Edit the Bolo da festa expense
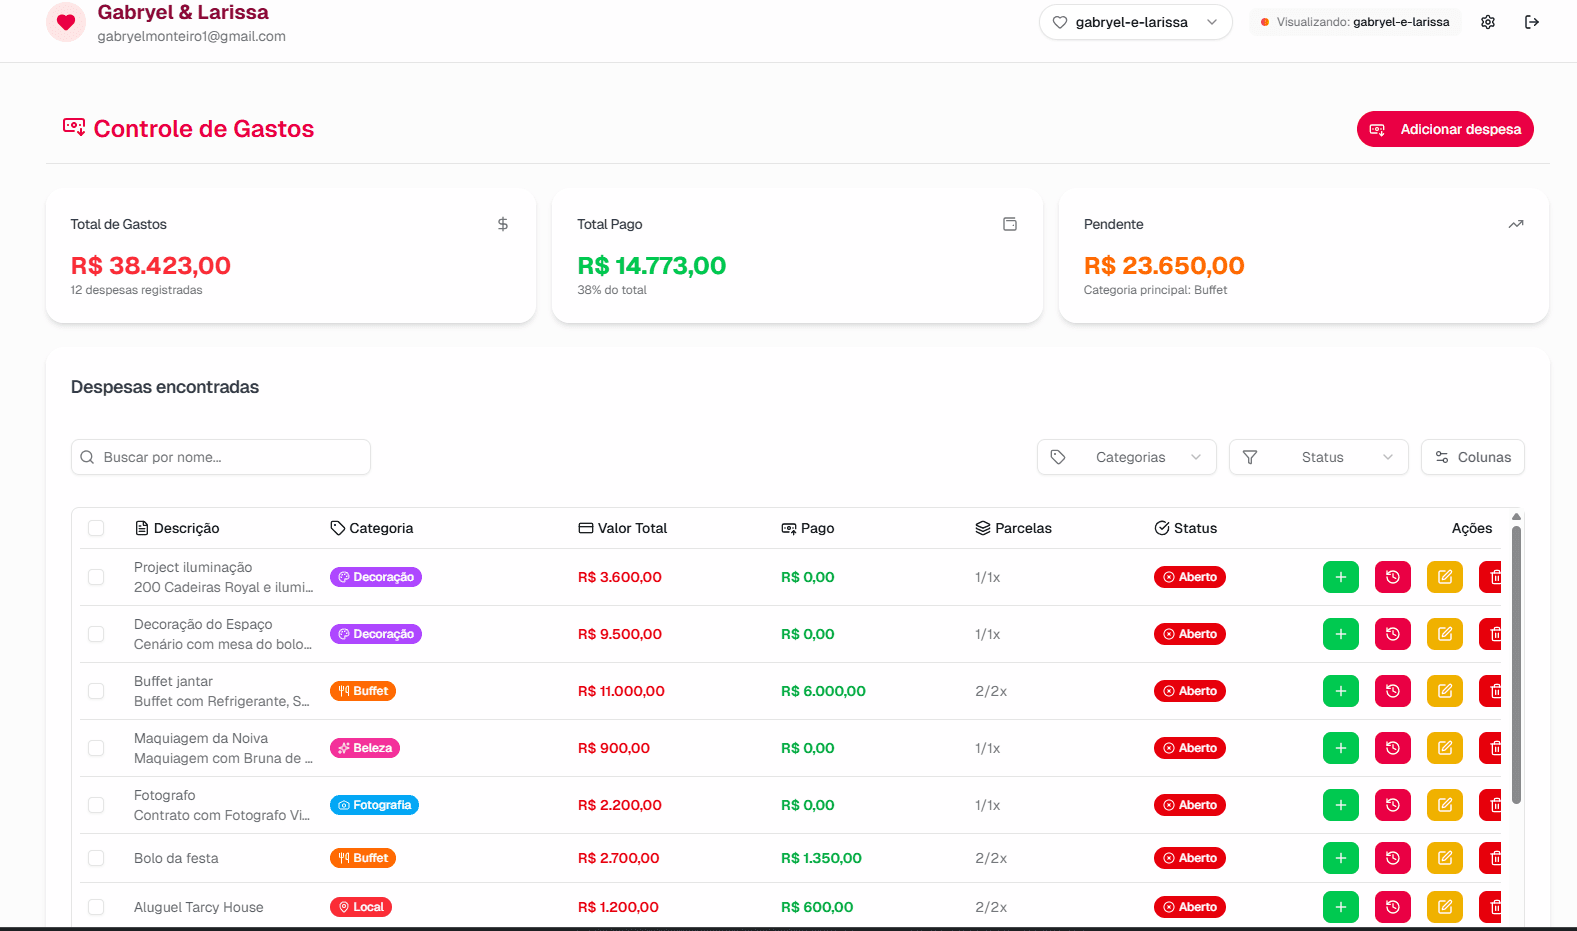This screenshot has width=1577, height=931. click(x=1444, y=858)
